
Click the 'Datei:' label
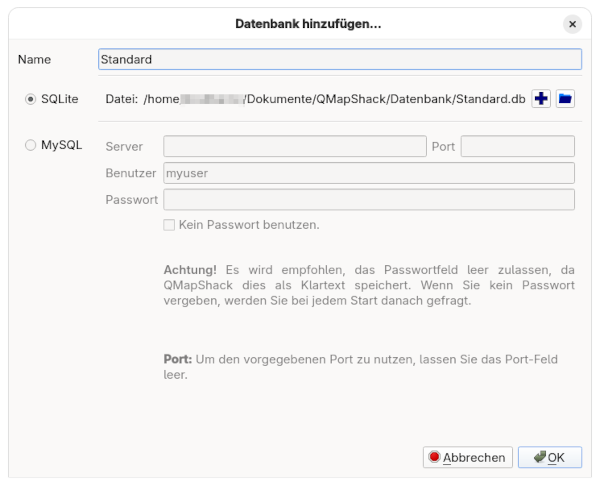[121, 99]
